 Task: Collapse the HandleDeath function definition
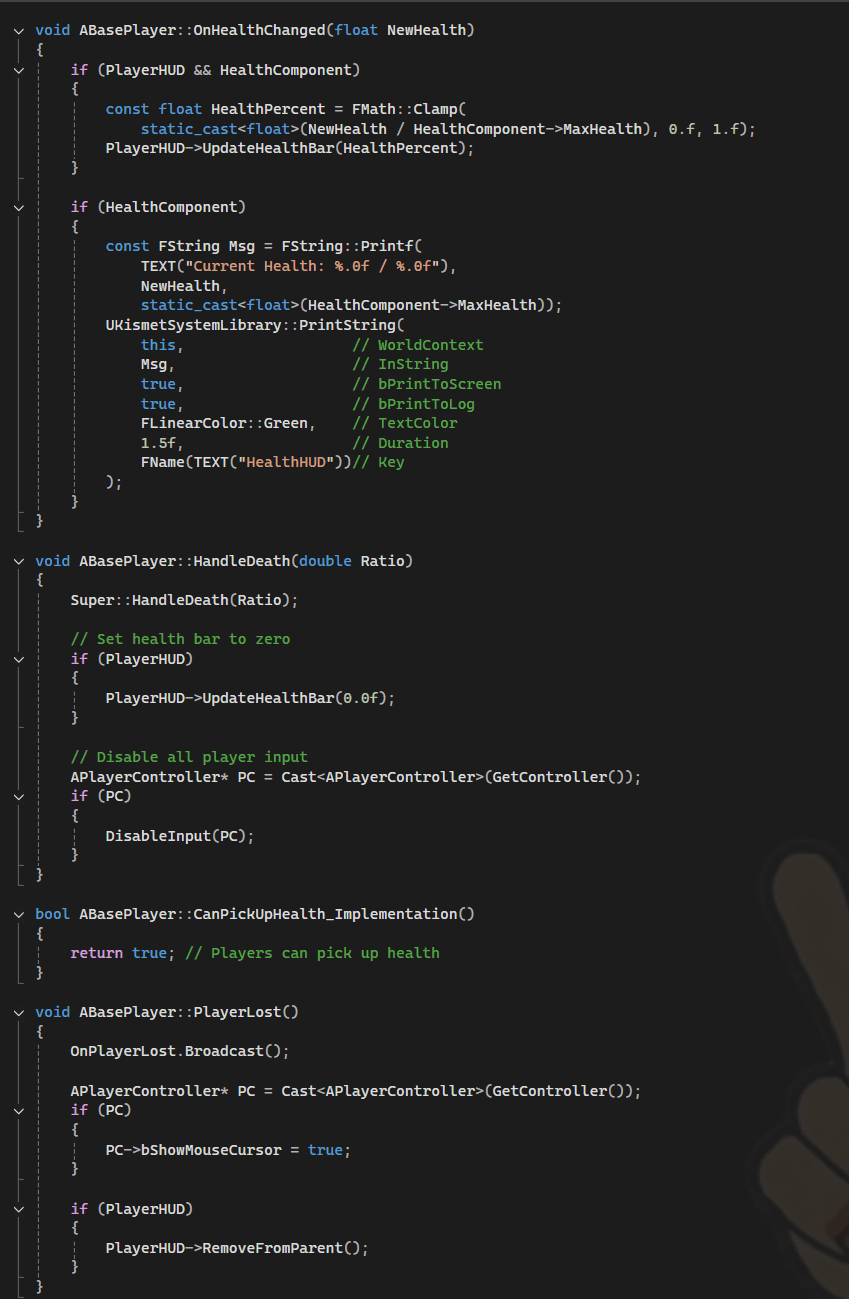click(19, 561)
